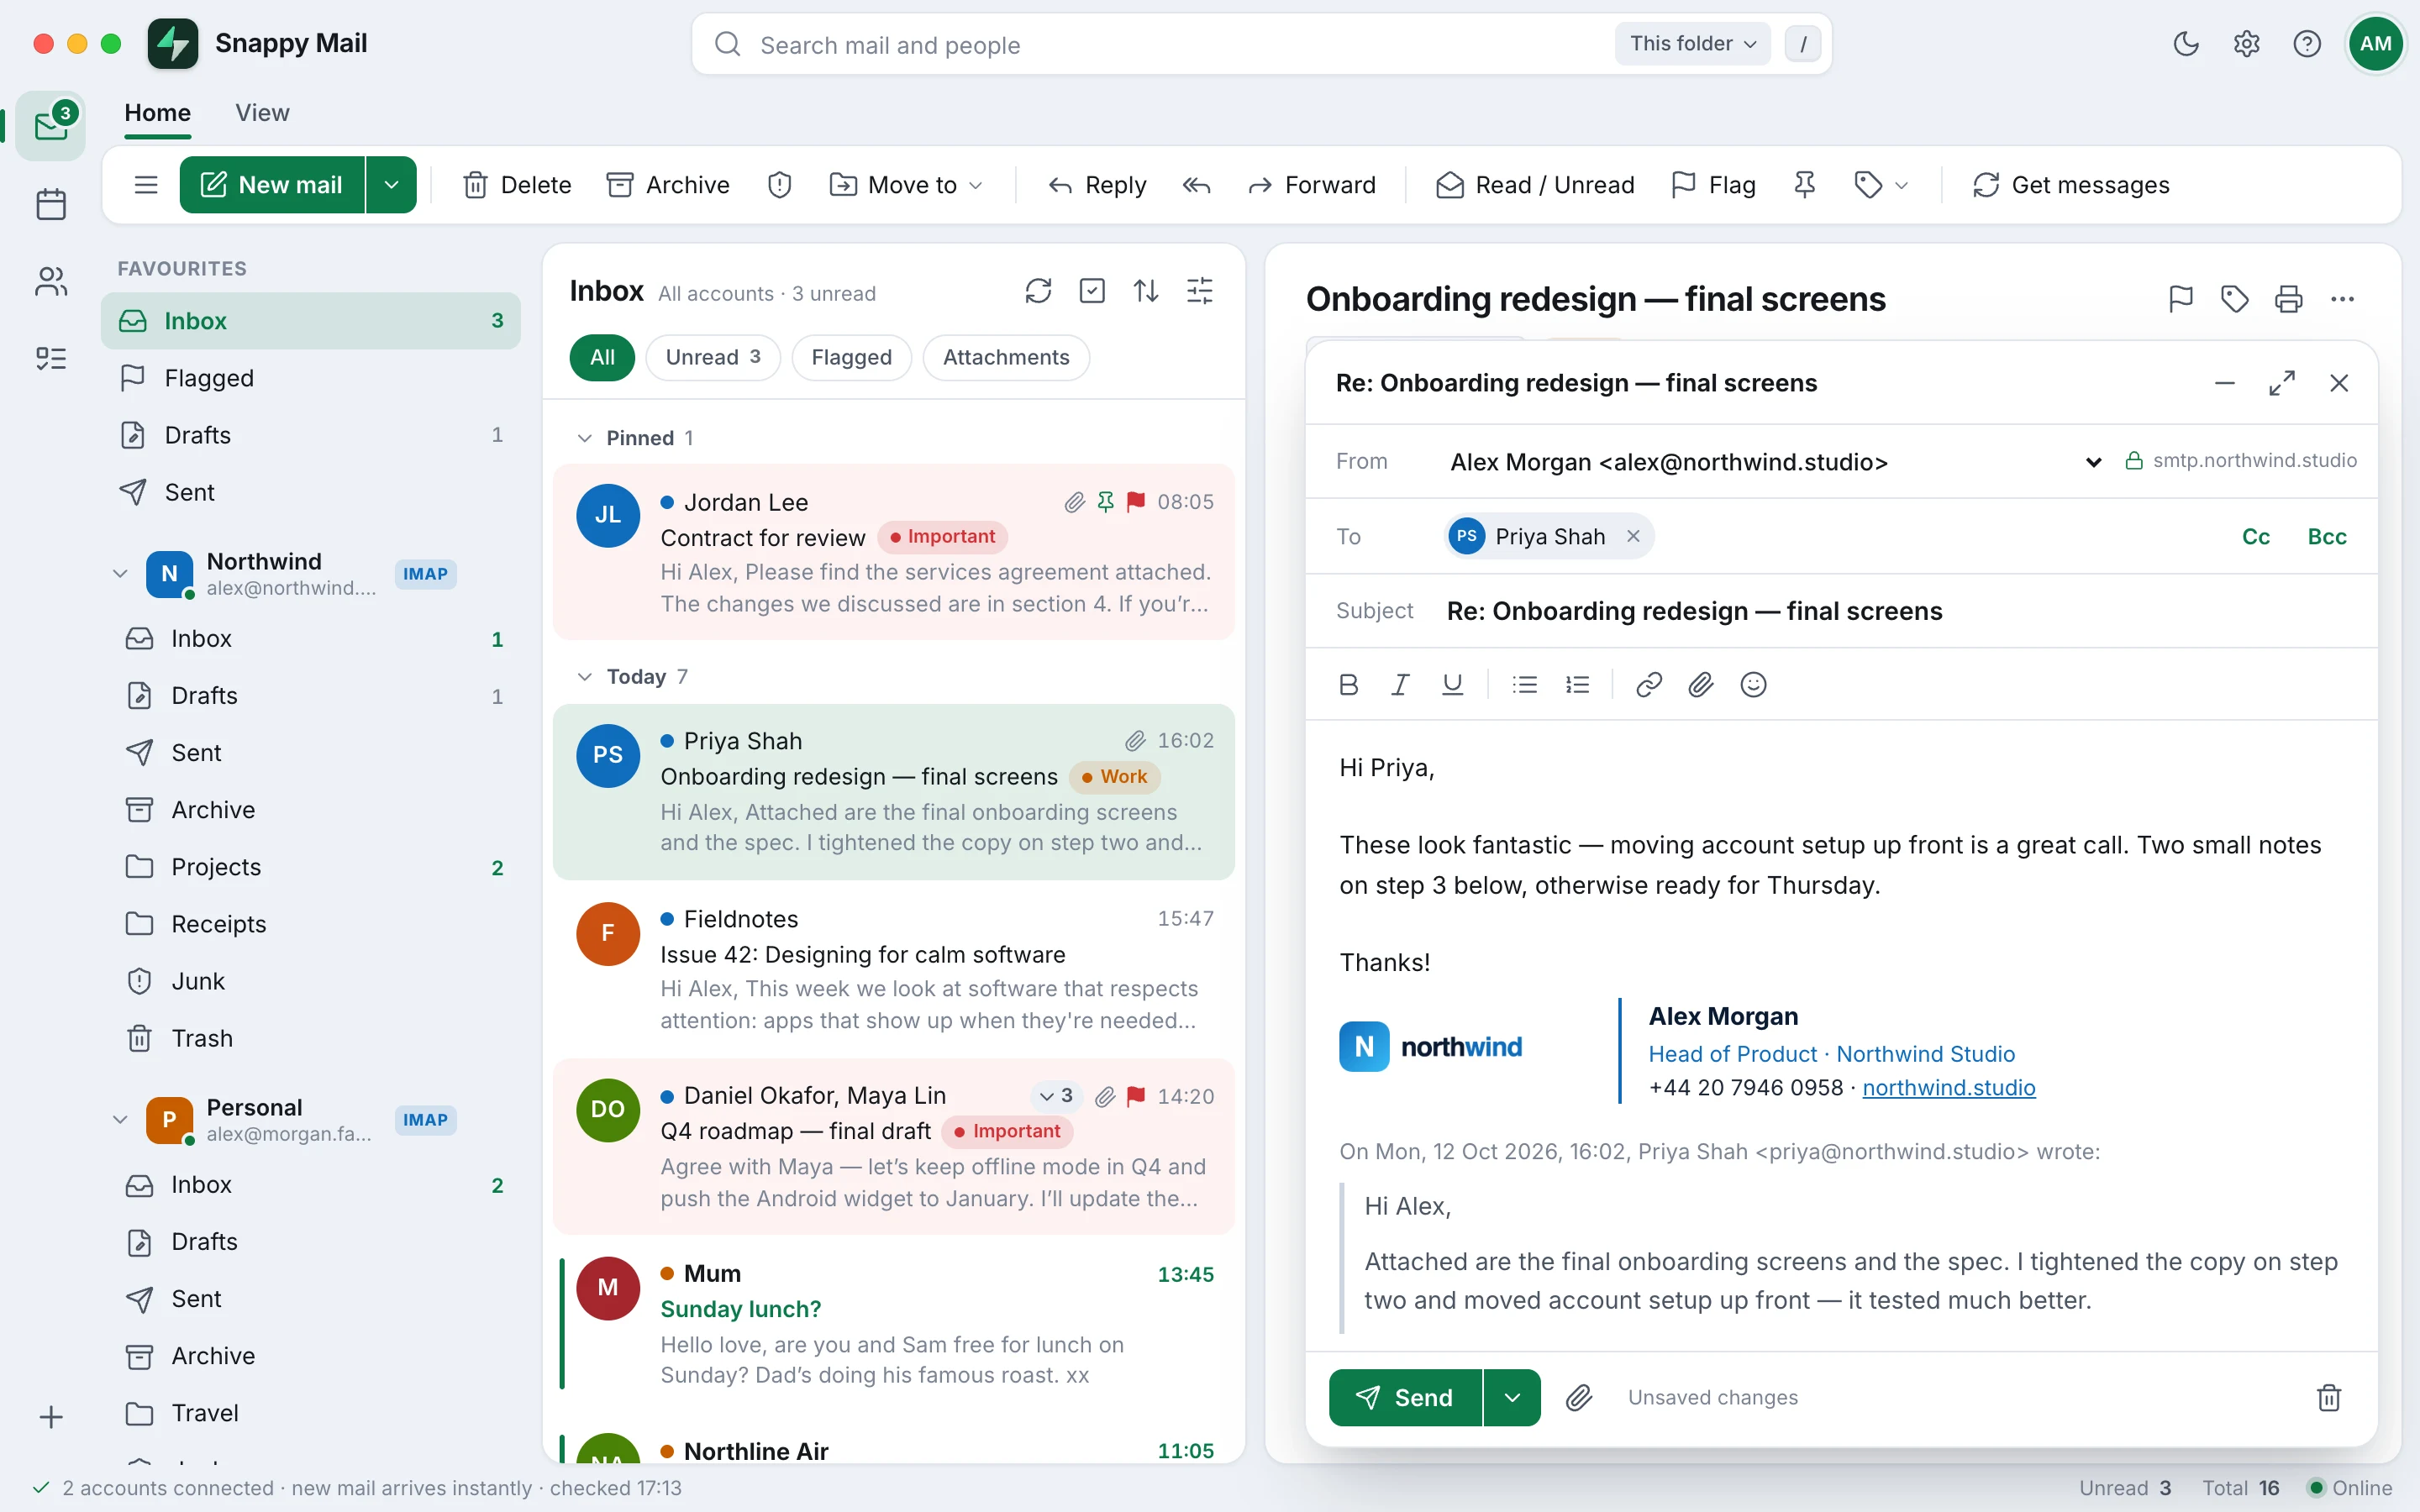Viewport: 2420px width, 1512px height.
Task: Attach file next to Send button
Action: tap(1578, 1397)
